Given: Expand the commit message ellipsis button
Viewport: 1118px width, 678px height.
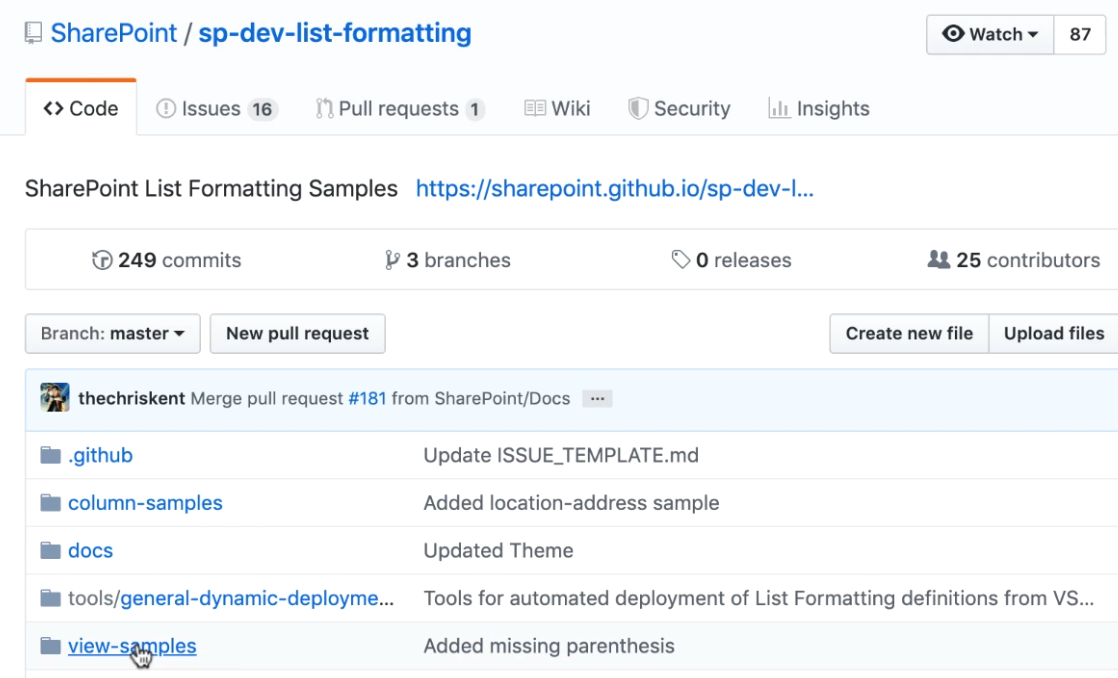Looking at the screenshot, I should pyautogui.click(x=598, y=399).
